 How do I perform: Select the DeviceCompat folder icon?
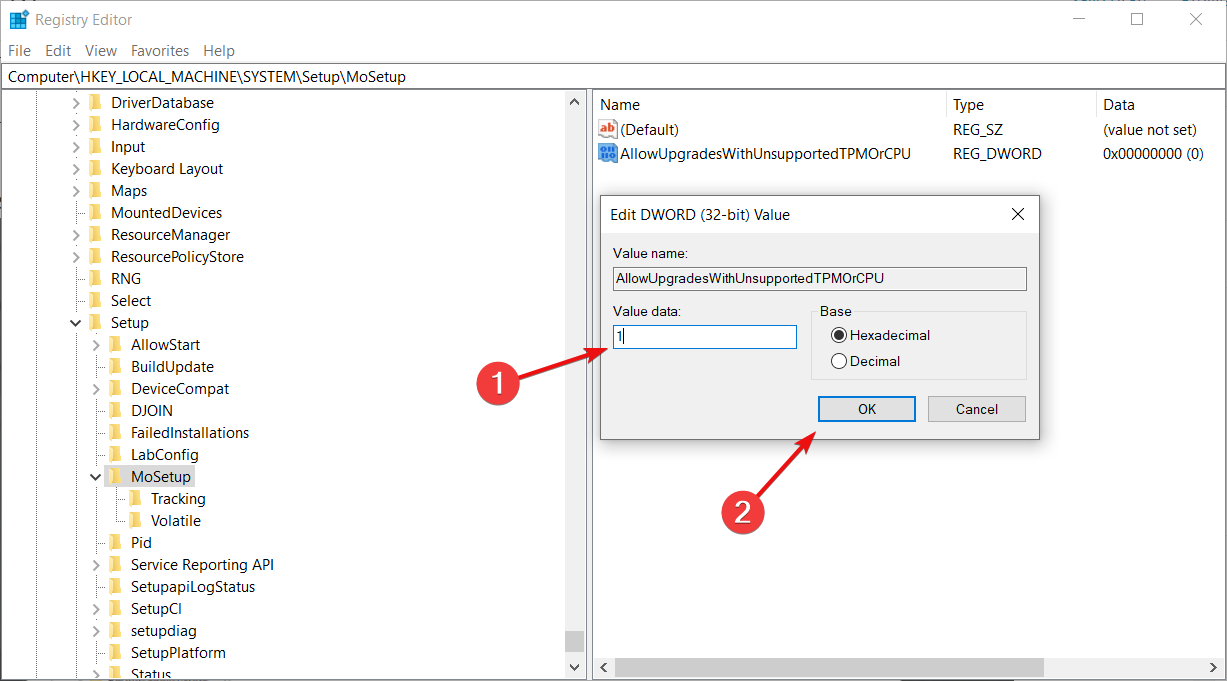[117, 388]
